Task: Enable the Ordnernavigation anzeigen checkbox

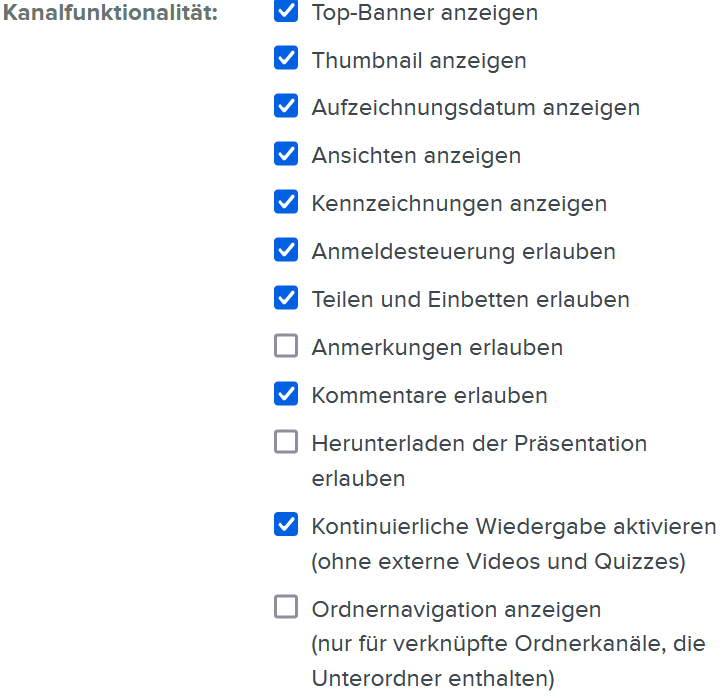Action: 286,608
